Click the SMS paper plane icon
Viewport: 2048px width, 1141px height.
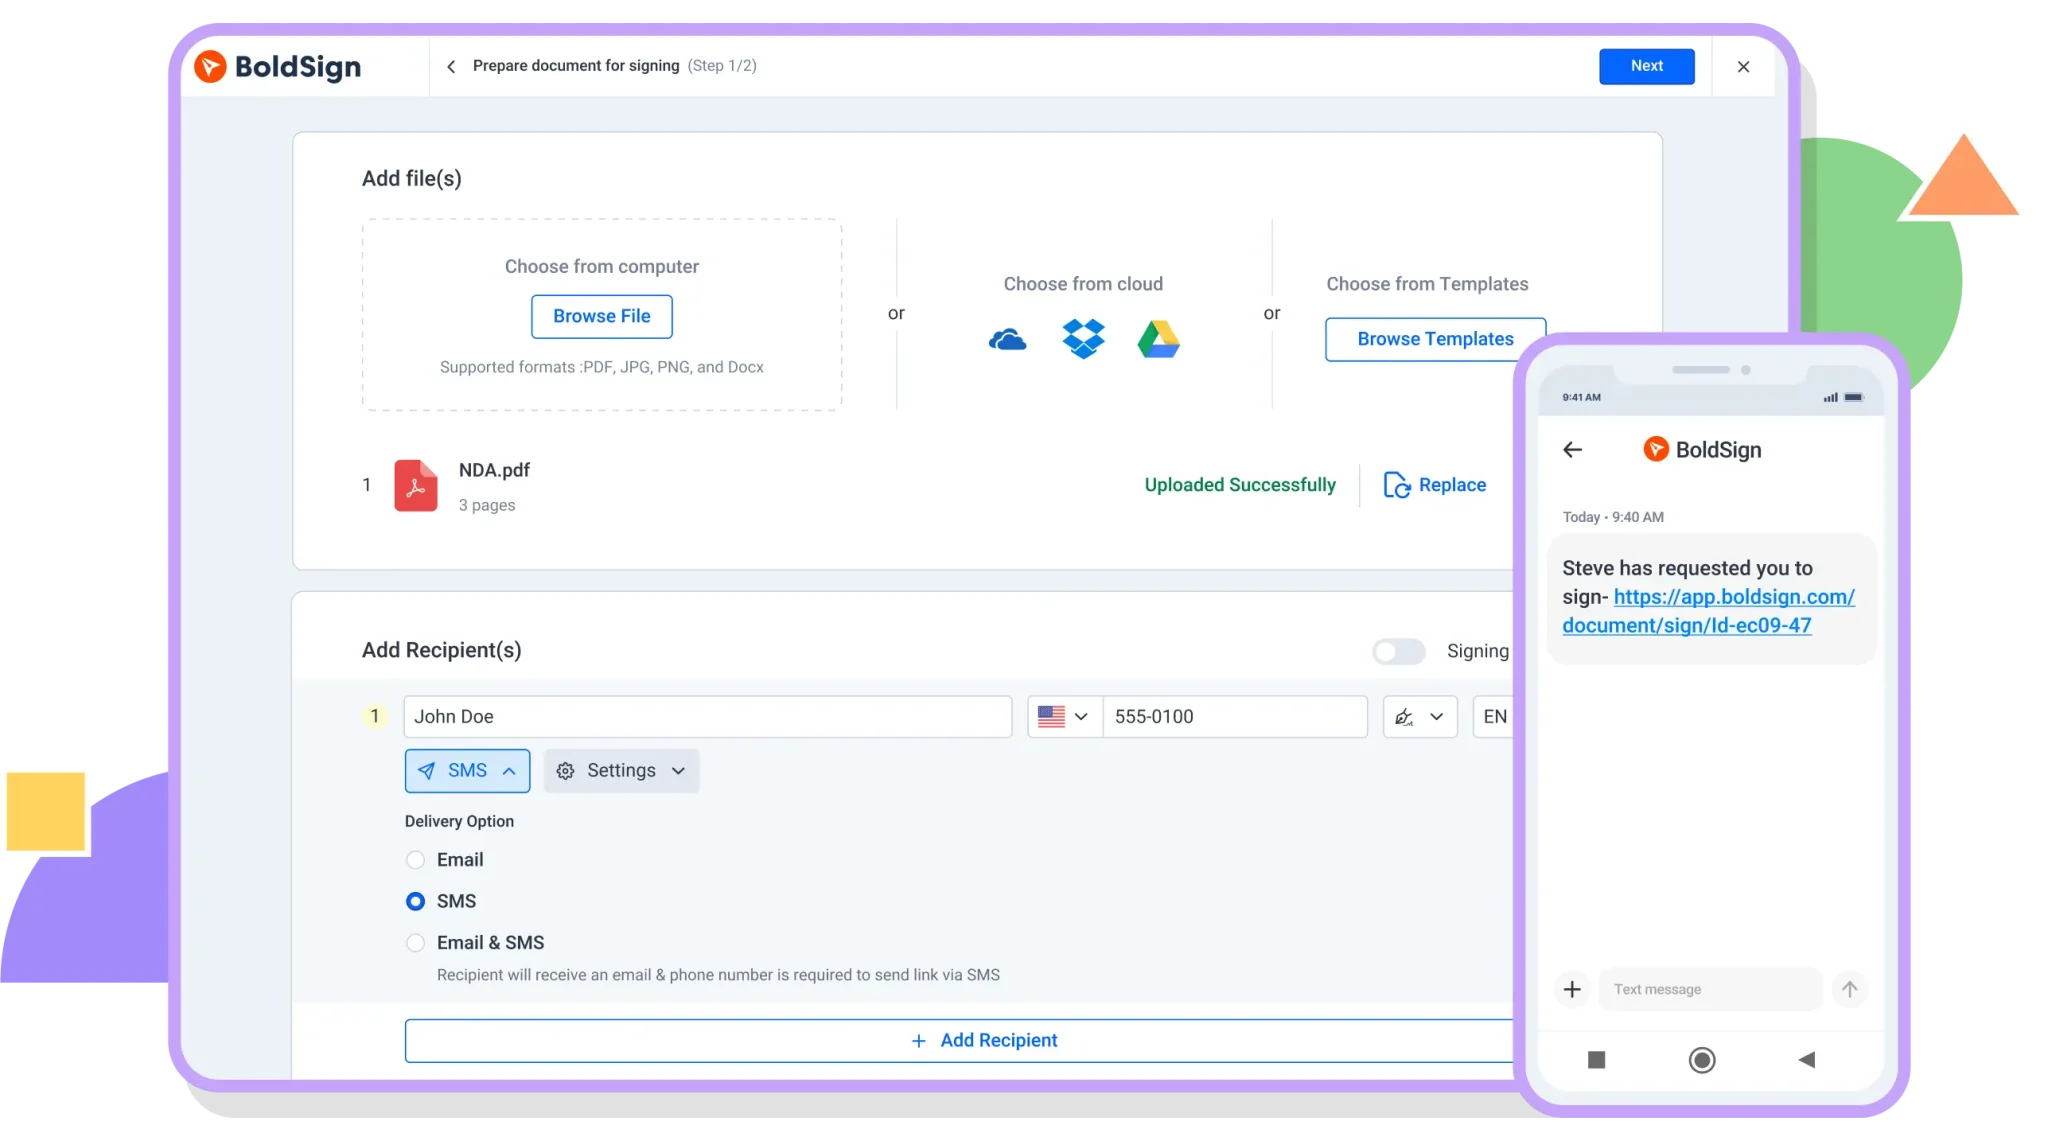(x=426, y=771)
